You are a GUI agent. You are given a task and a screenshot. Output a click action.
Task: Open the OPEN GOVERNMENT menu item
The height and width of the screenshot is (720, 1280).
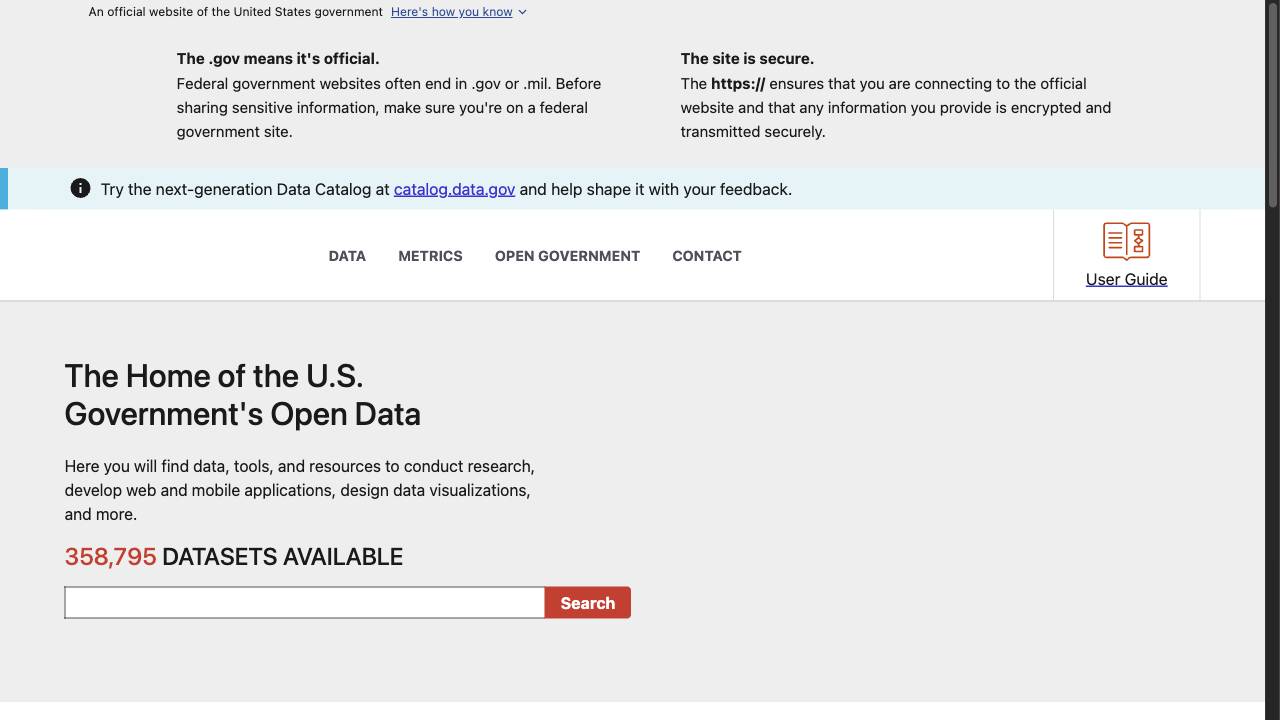pos(567,256)
